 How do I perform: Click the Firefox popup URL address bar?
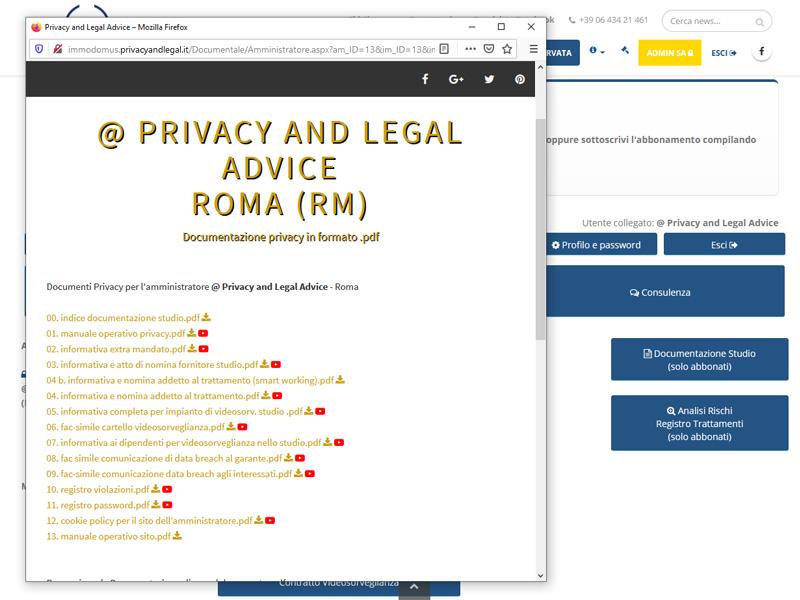[x=251, y=49]
